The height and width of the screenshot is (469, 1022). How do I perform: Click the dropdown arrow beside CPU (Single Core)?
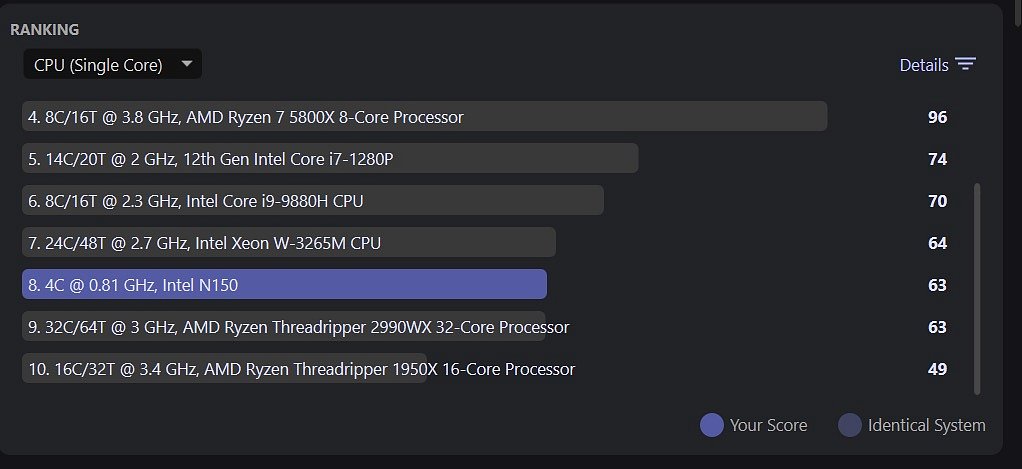(x=187, y=64)
